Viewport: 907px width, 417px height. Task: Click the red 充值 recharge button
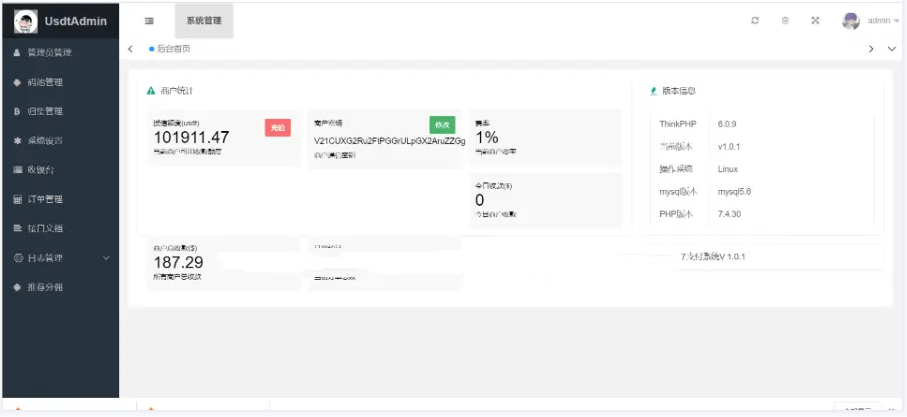(278, 128)
